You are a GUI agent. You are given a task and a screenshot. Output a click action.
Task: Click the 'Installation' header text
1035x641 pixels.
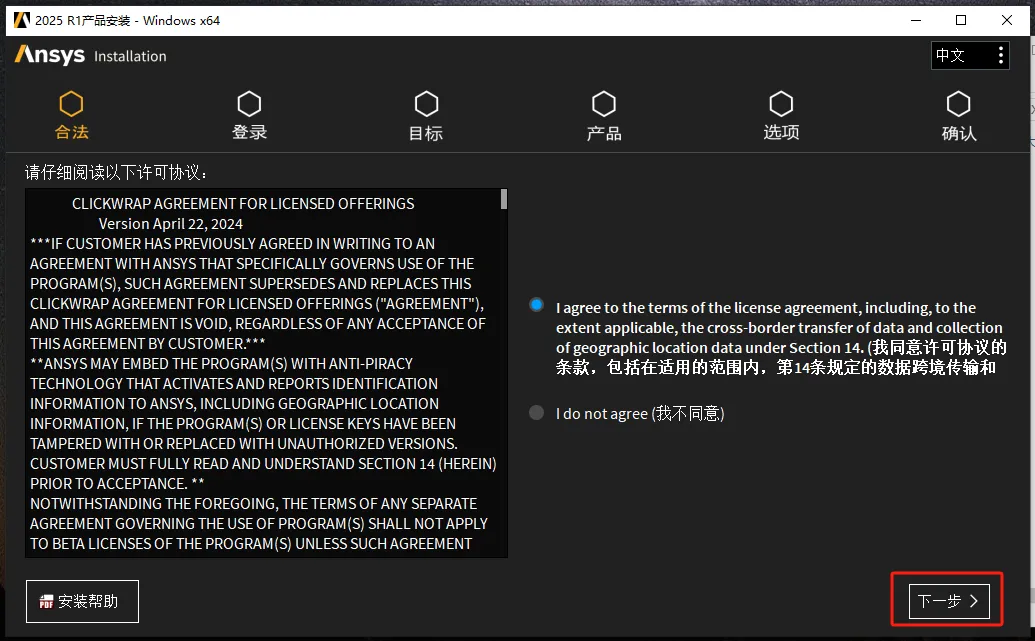click(x=130, y=56)
